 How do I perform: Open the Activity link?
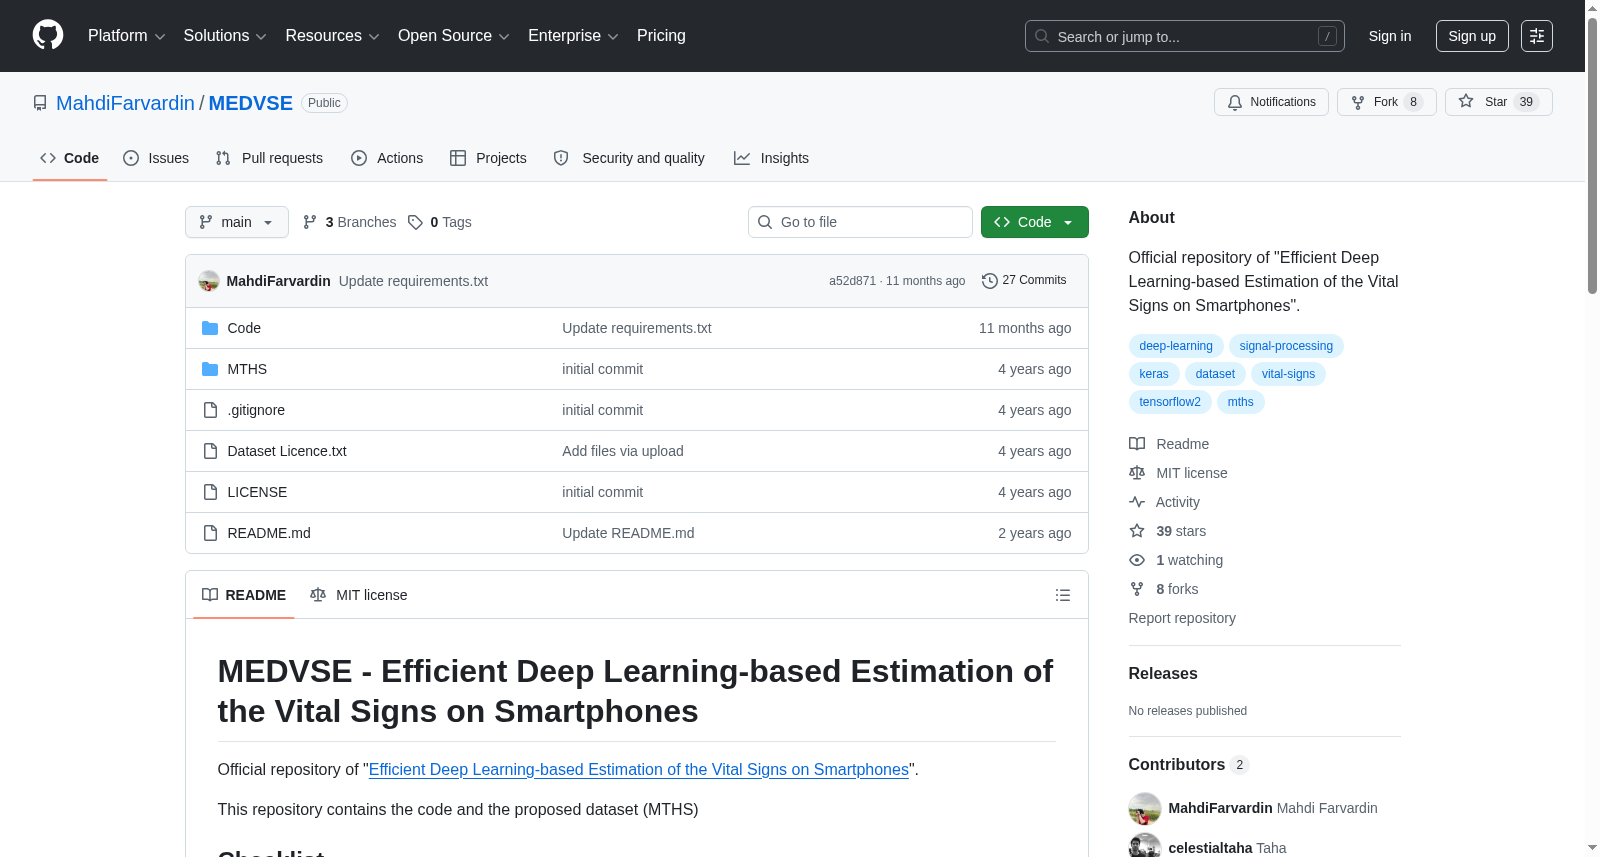tap(1164, 502)
